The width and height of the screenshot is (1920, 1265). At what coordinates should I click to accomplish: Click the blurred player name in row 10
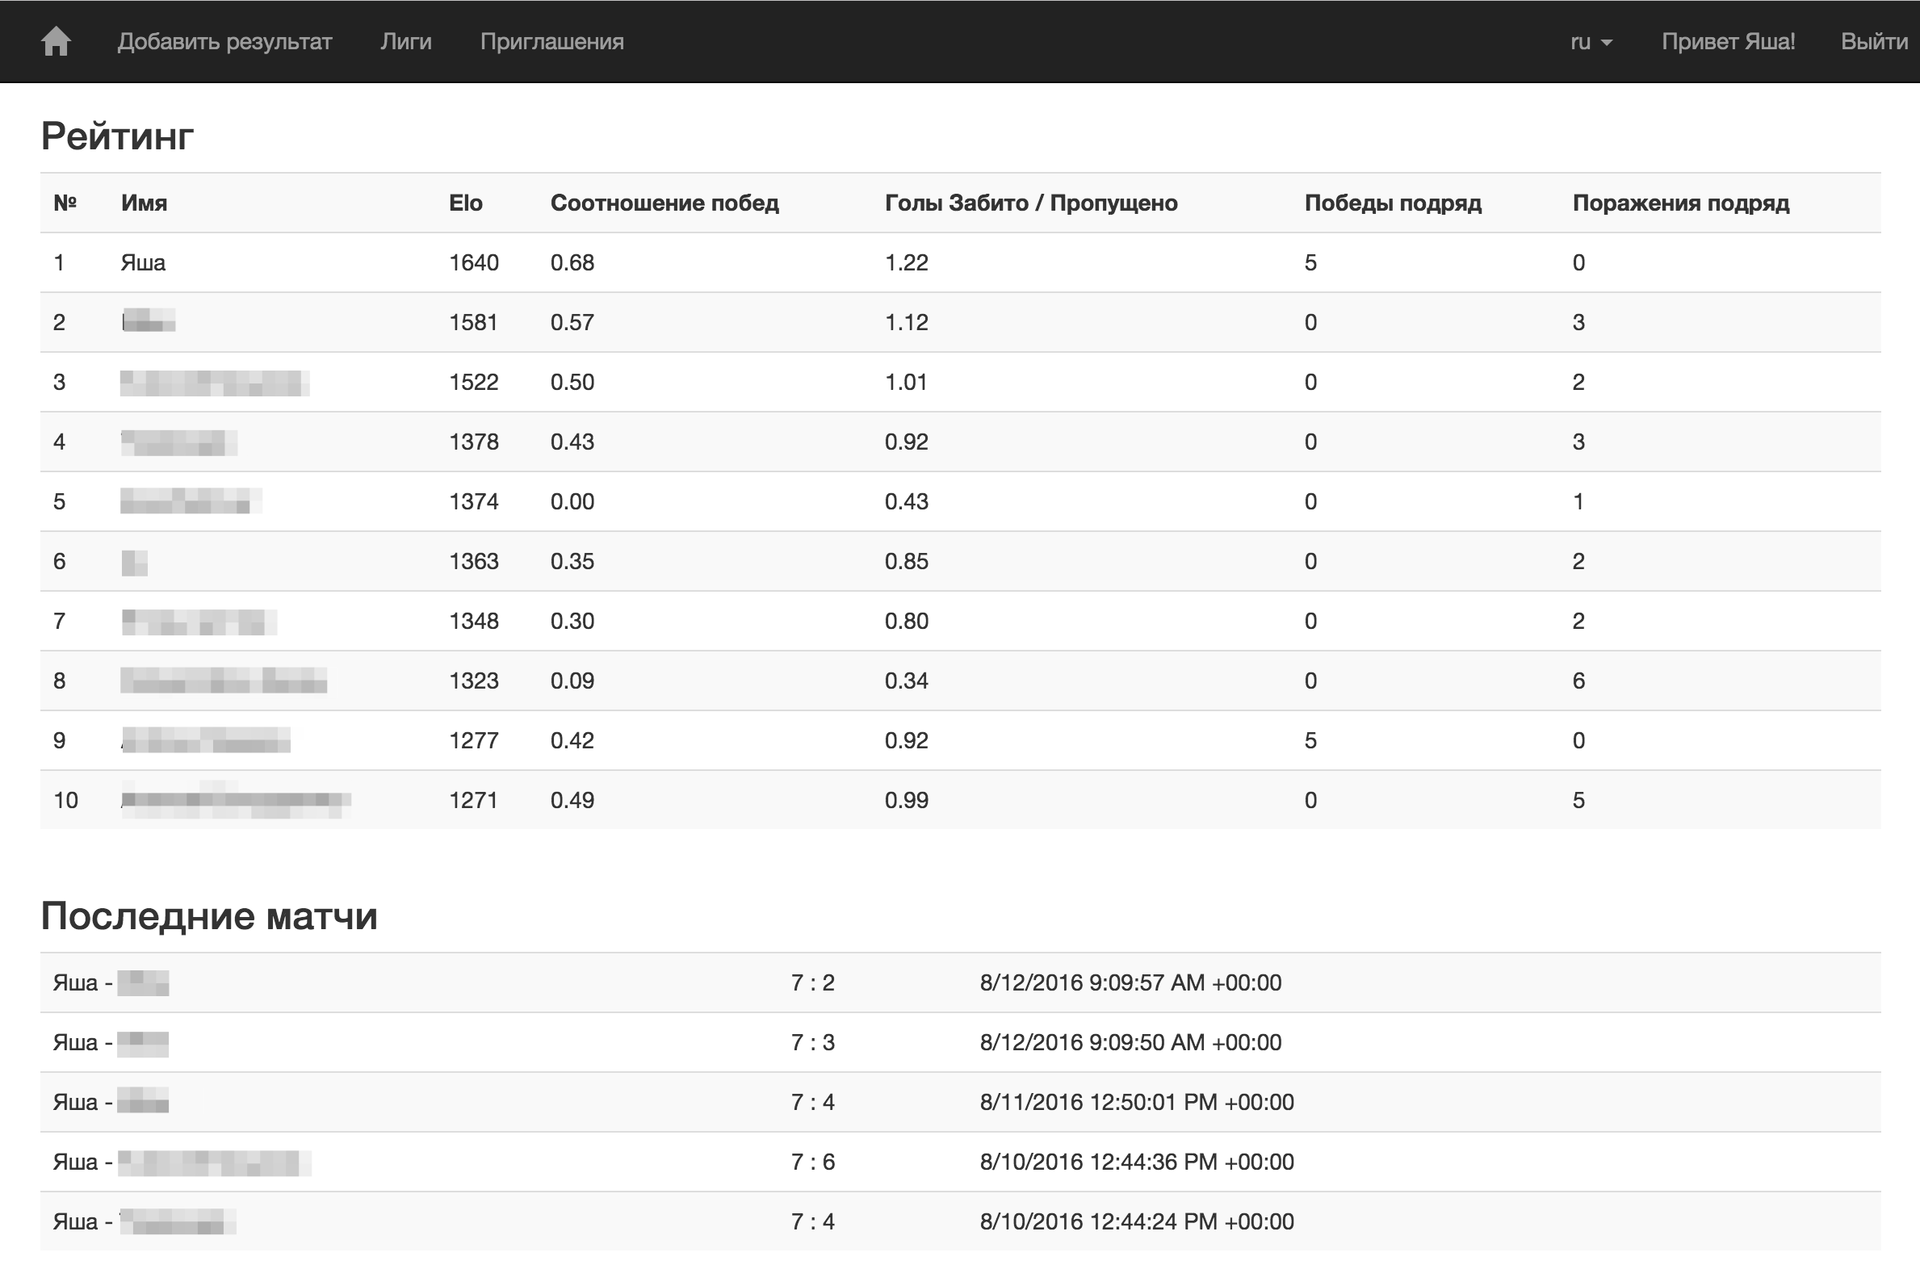[x=236, y=800]
